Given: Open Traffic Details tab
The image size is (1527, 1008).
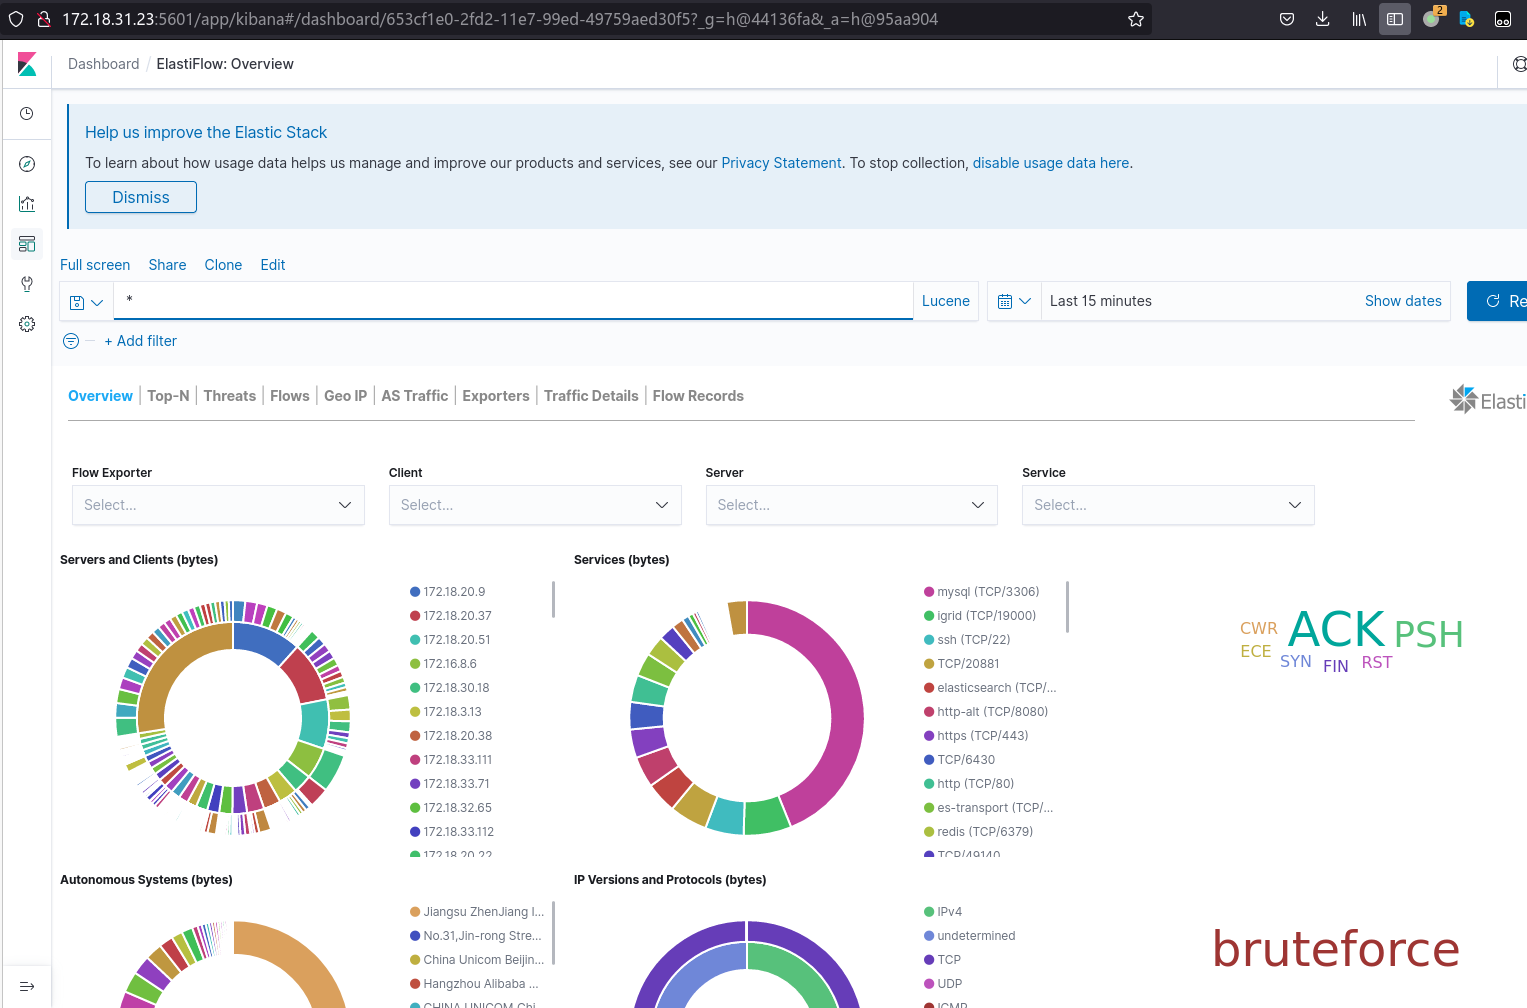Looking at the screenshot, I should pos(591,396).
